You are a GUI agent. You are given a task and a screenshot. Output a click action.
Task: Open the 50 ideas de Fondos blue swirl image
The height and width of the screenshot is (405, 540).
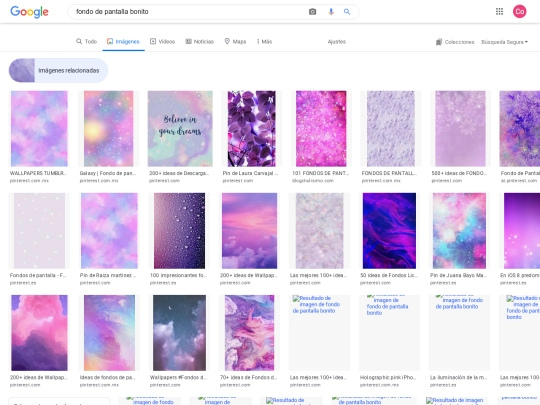389,231
